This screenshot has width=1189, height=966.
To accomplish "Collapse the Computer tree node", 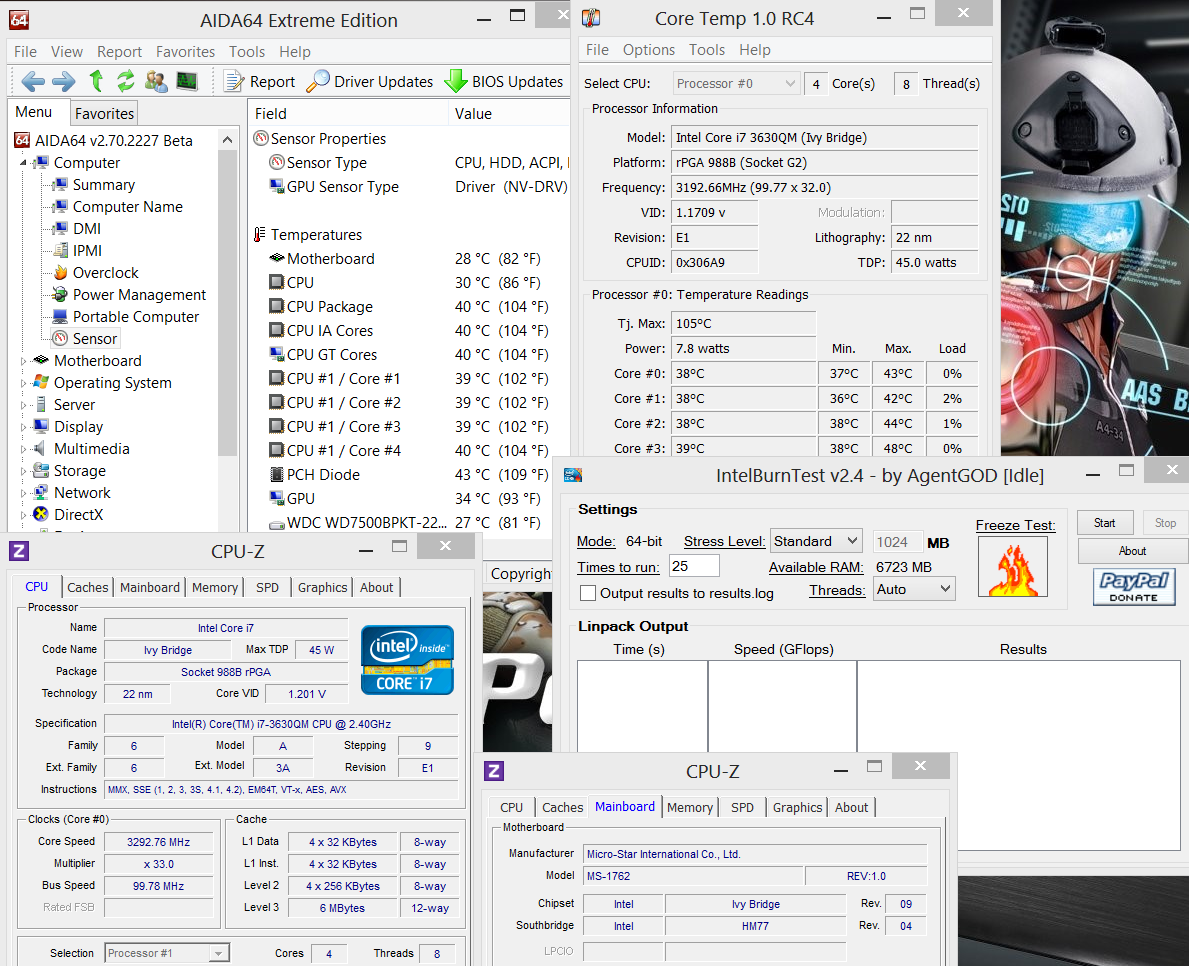I will 22,163.
